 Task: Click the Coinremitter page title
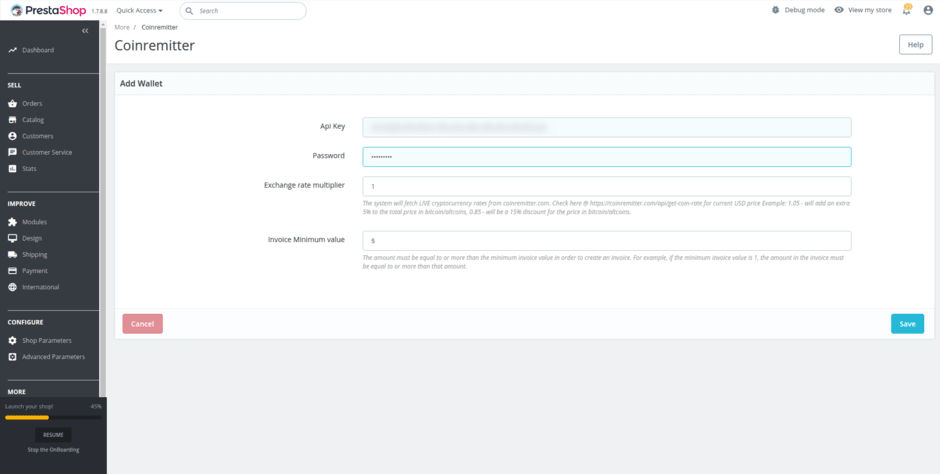tap(155, 46)
